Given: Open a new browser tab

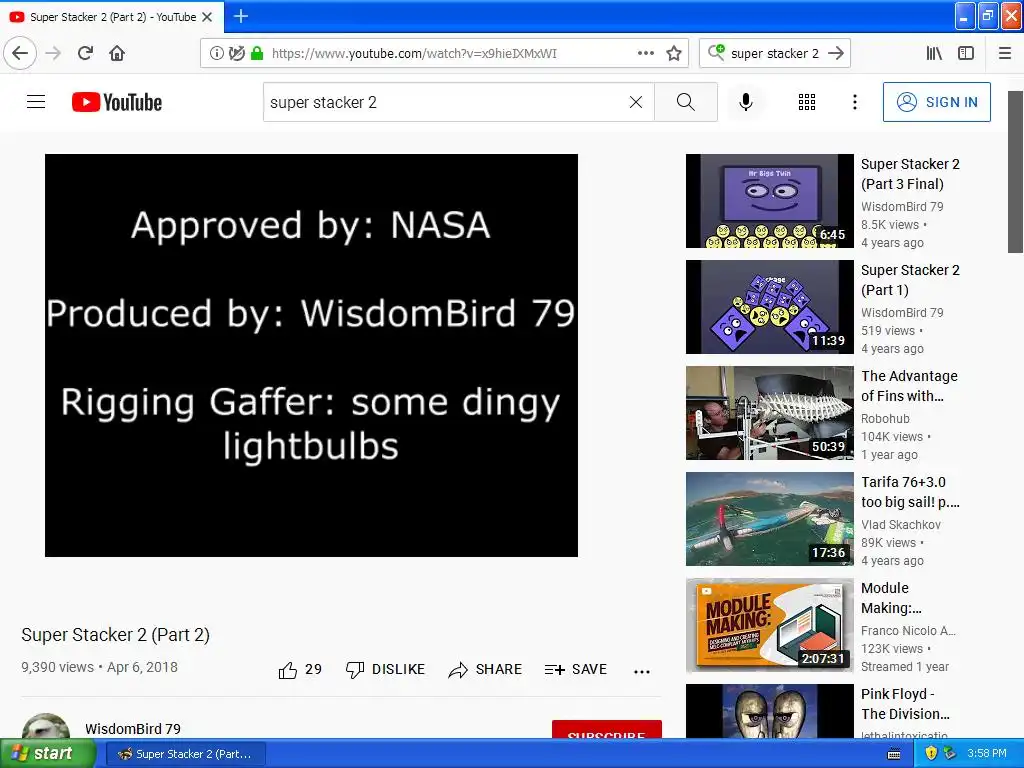Looking at the screenshot, I should pyautogui.click(x=241, y=16).
